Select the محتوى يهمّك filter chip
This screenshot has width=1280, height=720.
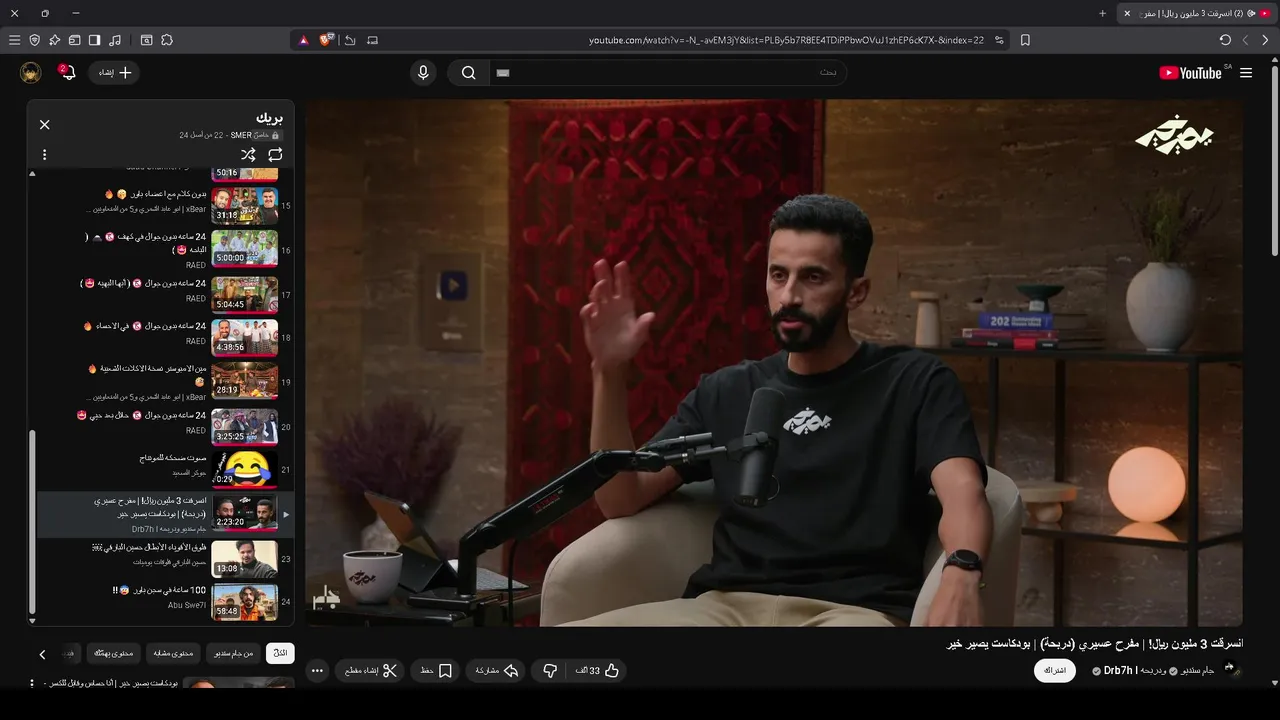tap(113, 653)
